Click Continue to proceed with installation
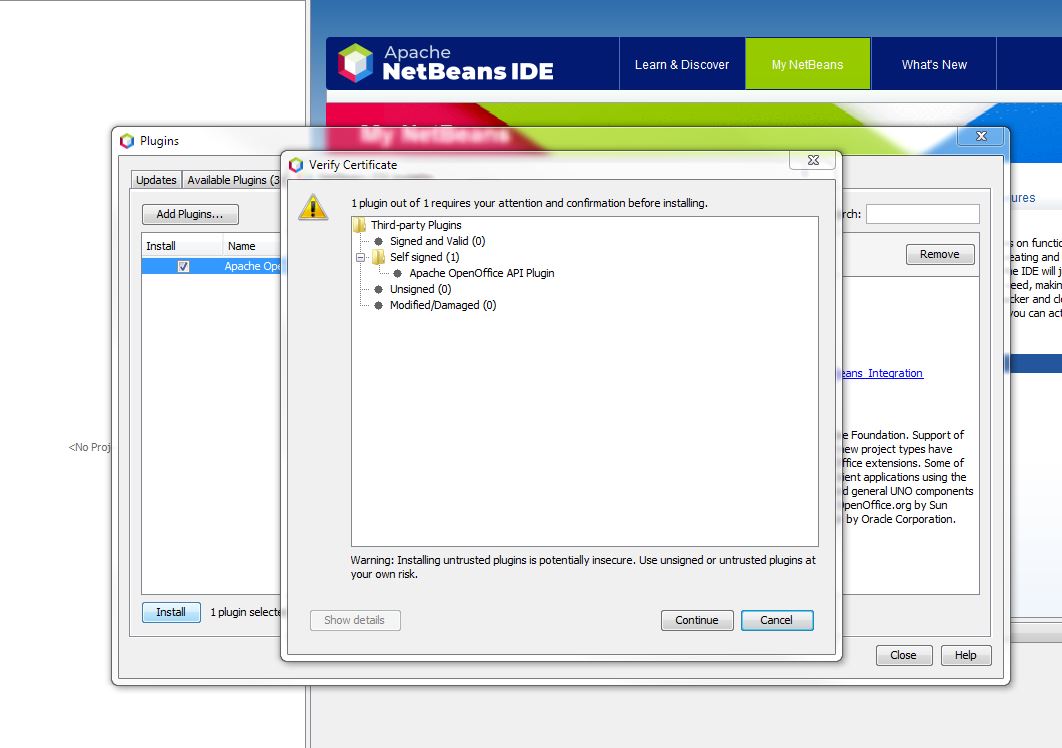Viewport: 1062px width, 748px height. click(697, 620)
